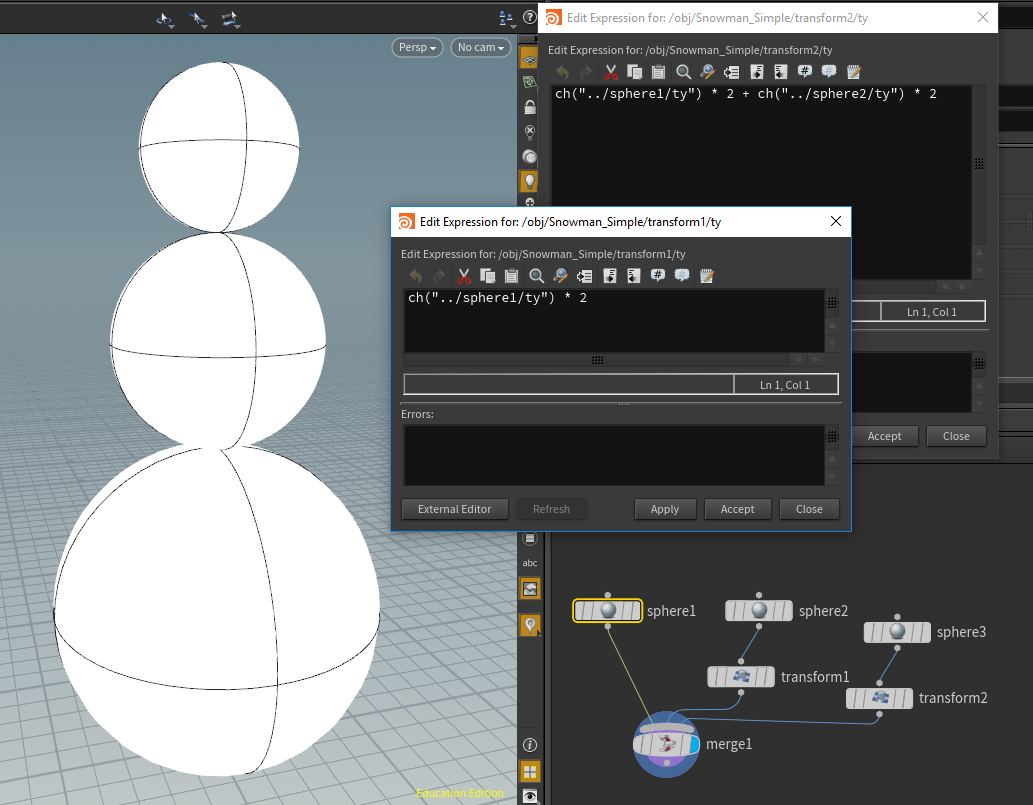Click the Undo arrow in the expression toolbar
This screenshot has width=1033, height=805.
pyautogui.click(x=415, y=276)
